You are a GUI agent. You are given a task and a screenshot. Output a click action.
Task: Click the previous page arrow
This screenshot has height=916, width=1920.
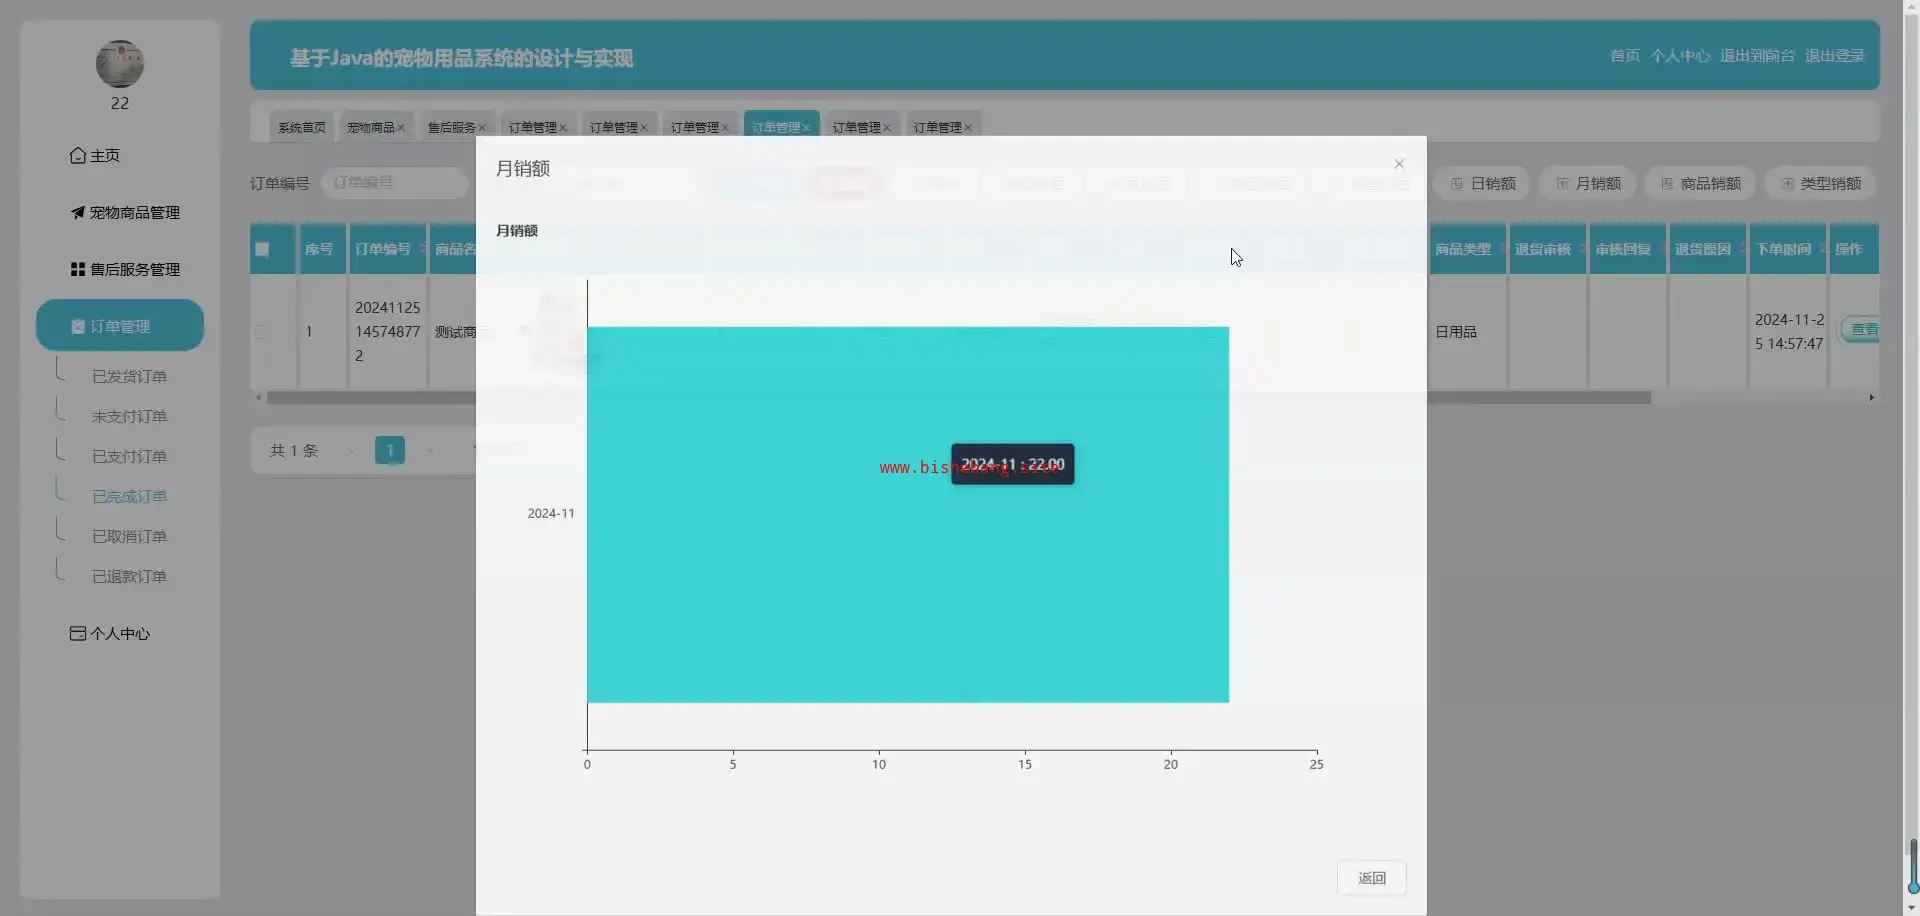tap(350, 450)
